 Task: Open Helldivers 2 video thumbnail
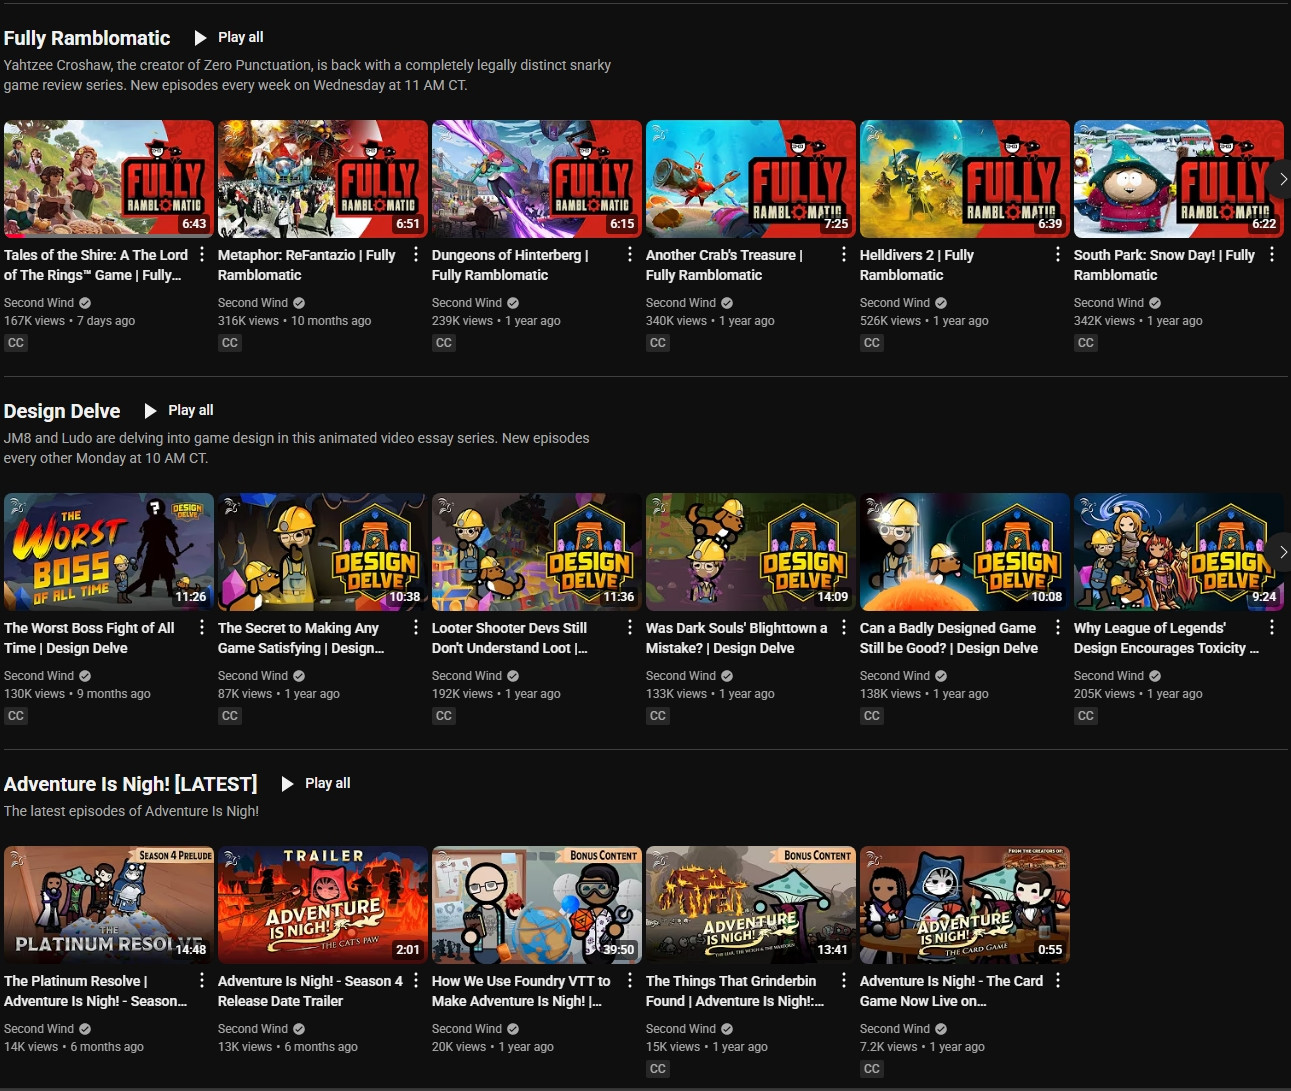(x=965, y=179)
